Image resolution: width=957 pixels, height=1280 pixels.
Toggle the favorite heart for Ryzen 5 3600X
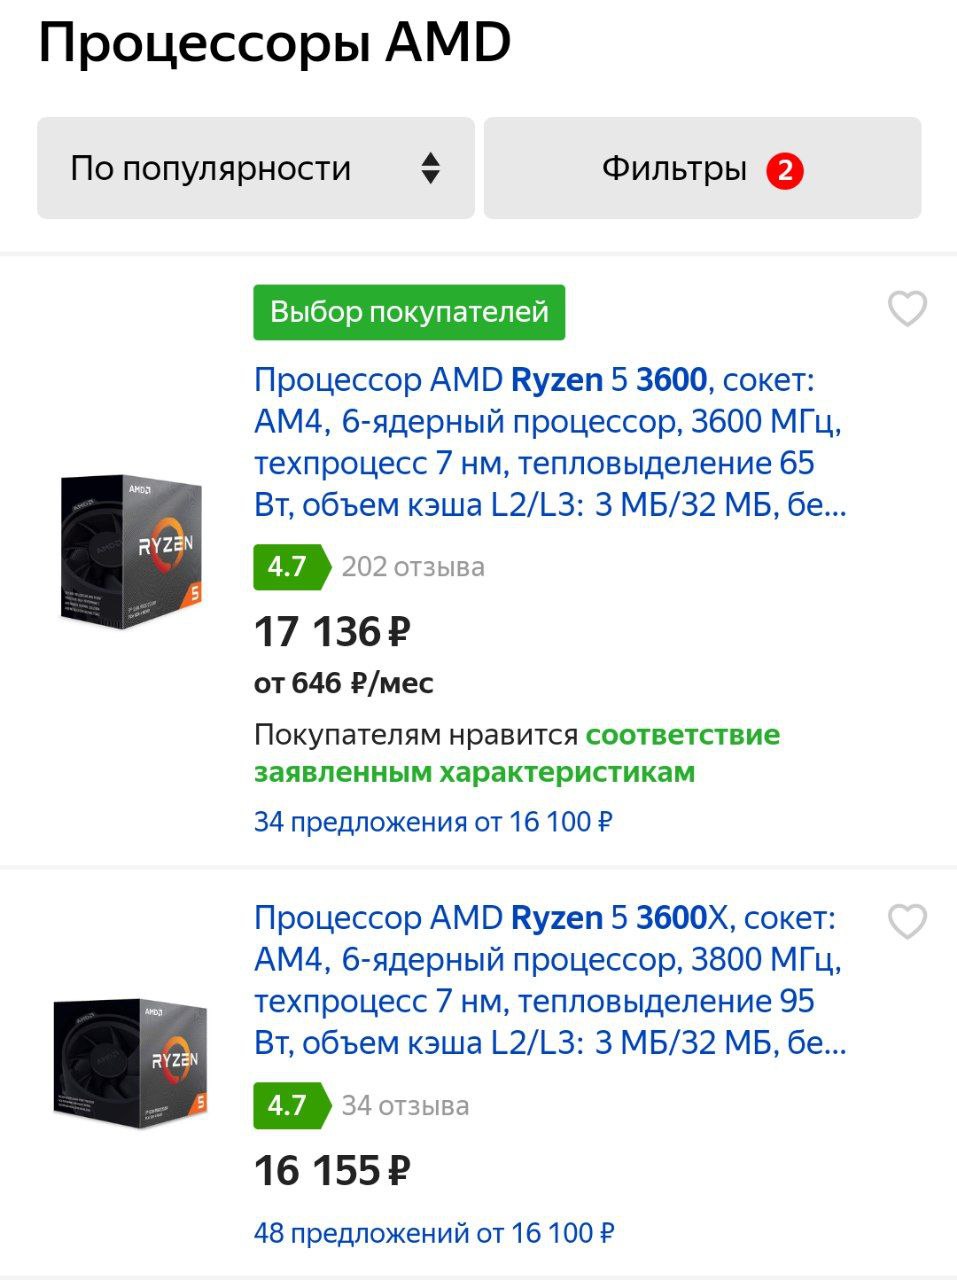coord(907,921)
